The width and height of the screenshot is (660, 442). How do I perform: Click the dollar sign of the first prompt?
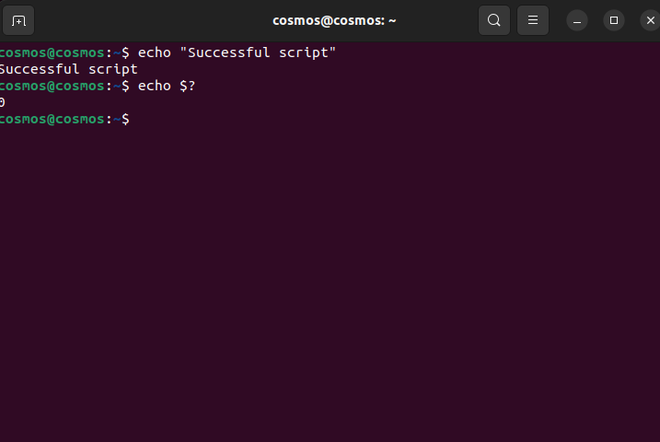(125, 52)
